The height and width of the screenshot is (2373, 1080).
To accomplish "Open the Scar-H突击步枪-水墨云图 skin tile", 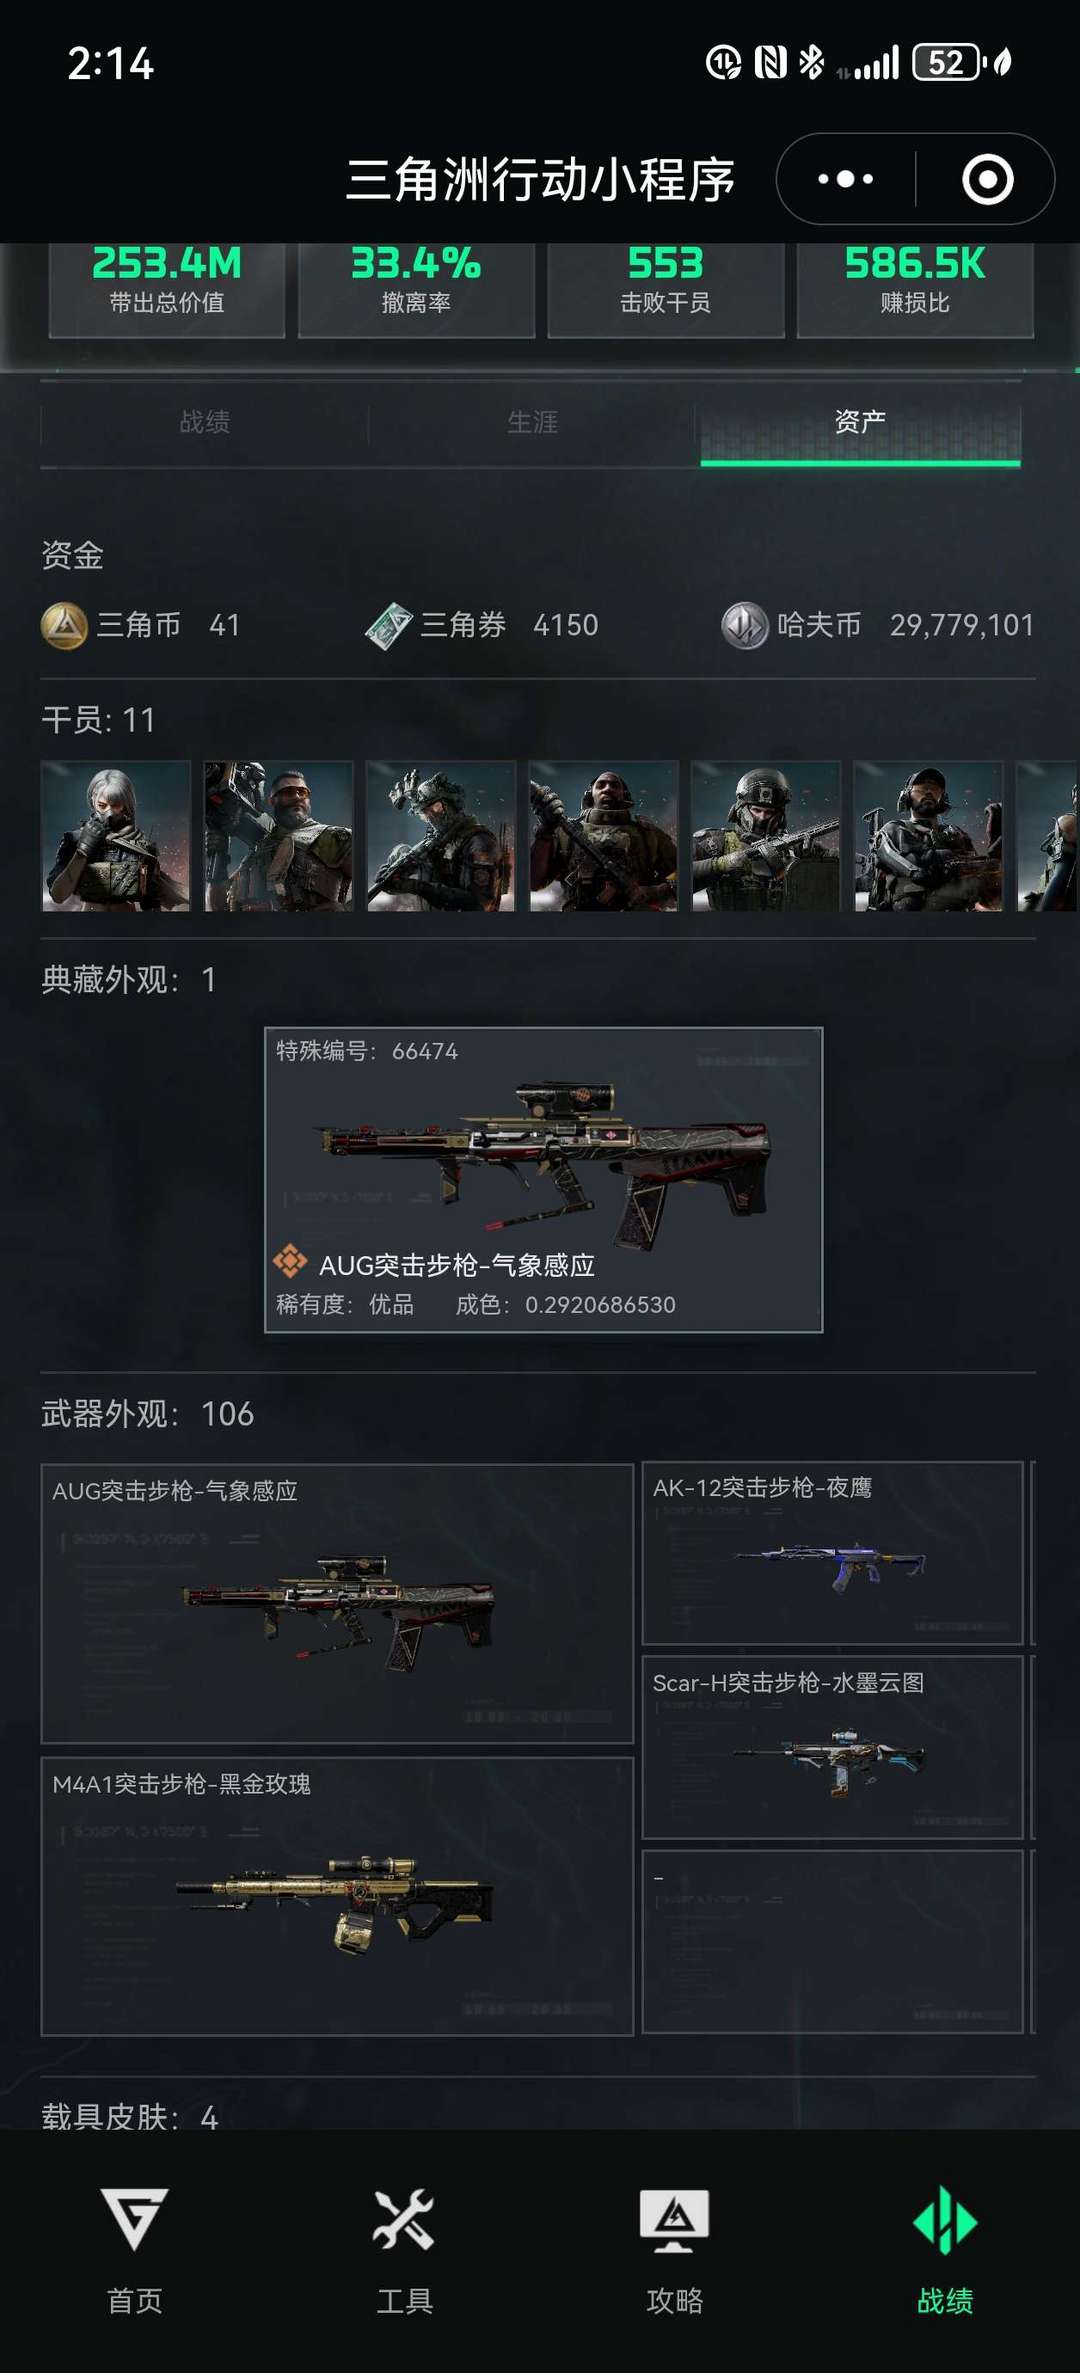I will point(832,1747).
